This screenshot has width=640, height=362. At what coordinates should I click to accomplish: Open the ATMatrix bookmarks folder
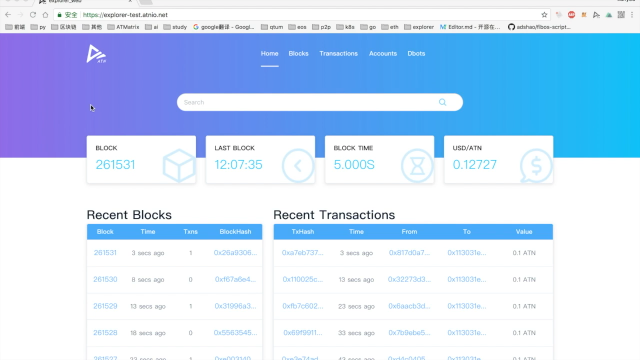pyautogui.click(x=123, y=27)
